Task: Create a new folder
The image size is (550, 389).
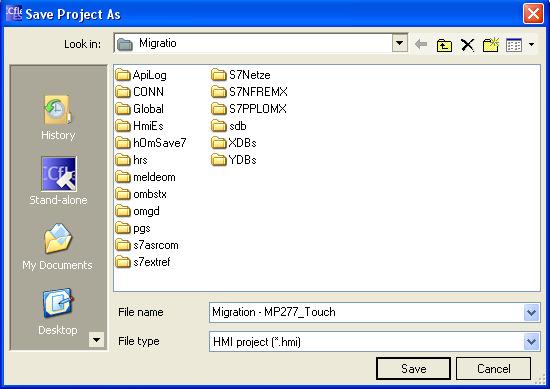Action: click(x=491, y=45)
